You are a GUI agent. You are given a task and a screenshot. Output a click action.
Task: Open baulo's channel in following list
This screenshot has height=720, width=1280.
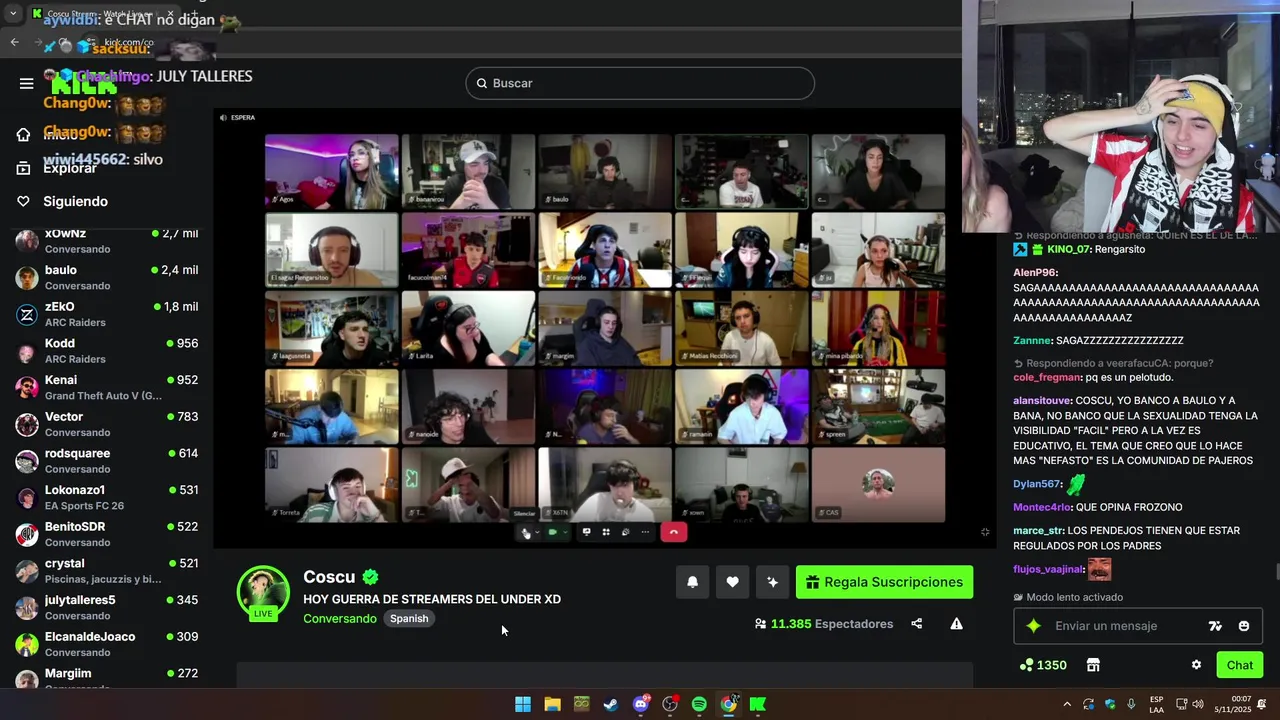106,277
